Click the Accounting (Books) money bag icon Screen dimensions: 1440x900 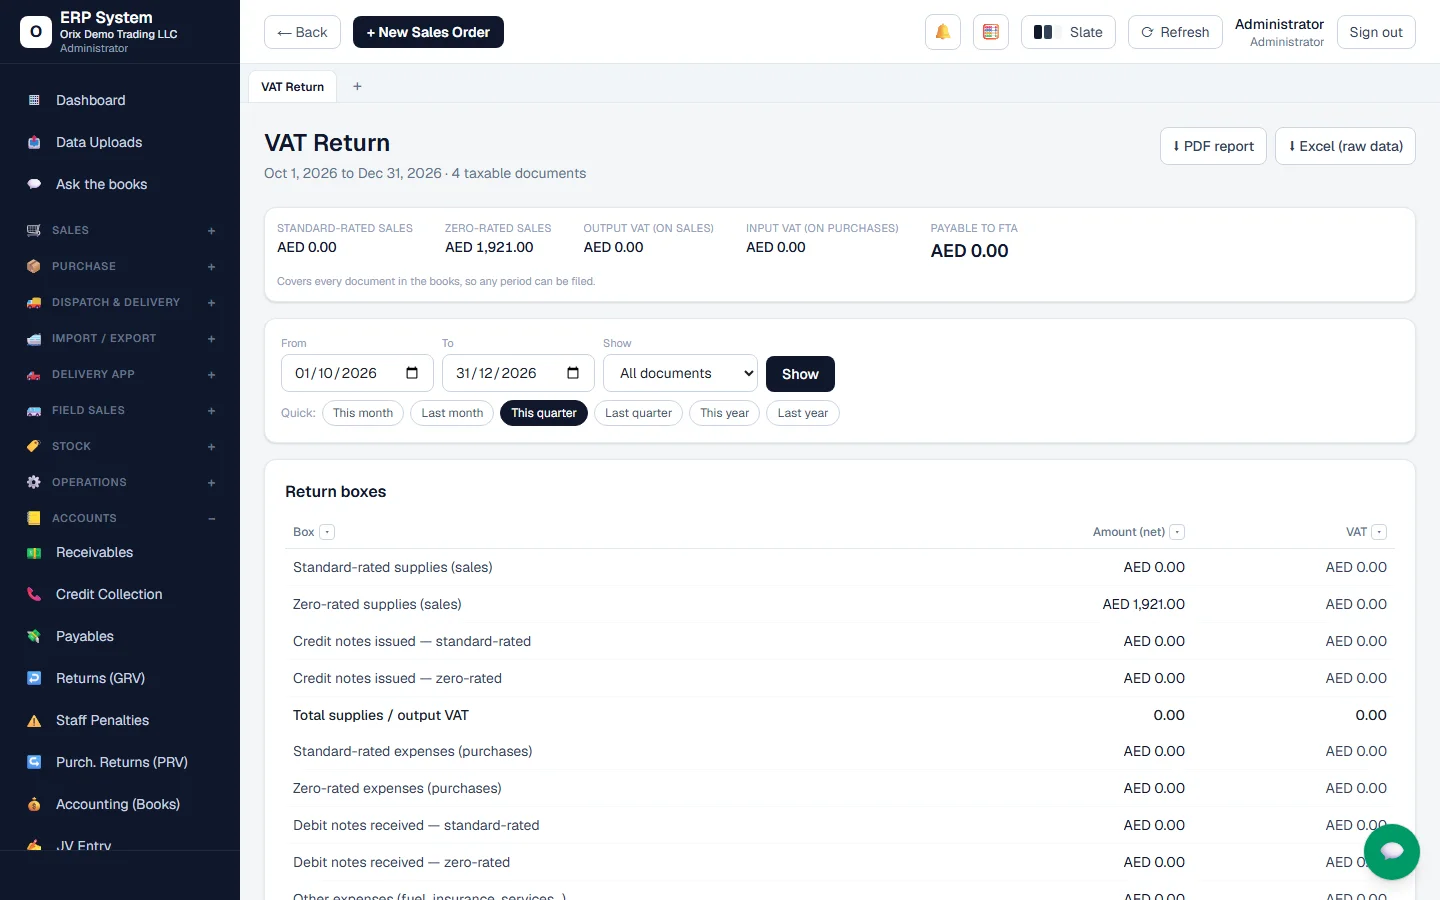click(x=34, y=804)
